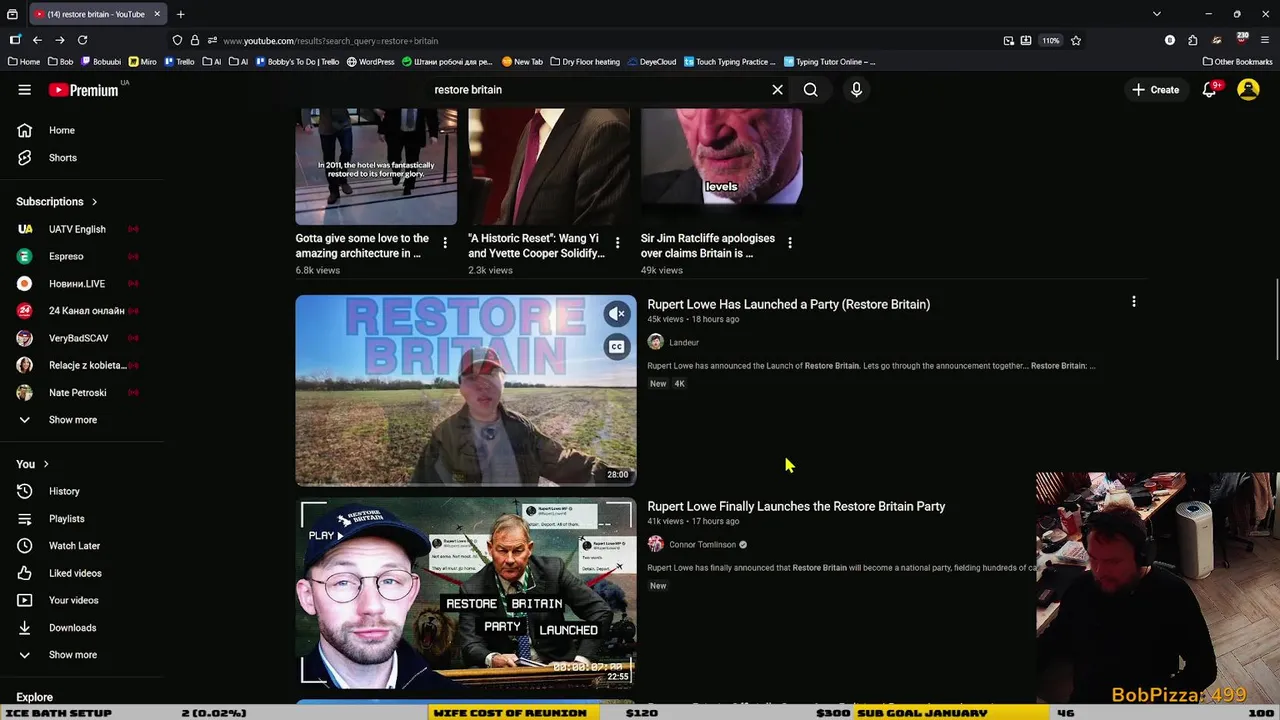Open the Sir Jim Ratcliffe short thumbnail
The image size is (1280, 720).
tap(721, 165)
